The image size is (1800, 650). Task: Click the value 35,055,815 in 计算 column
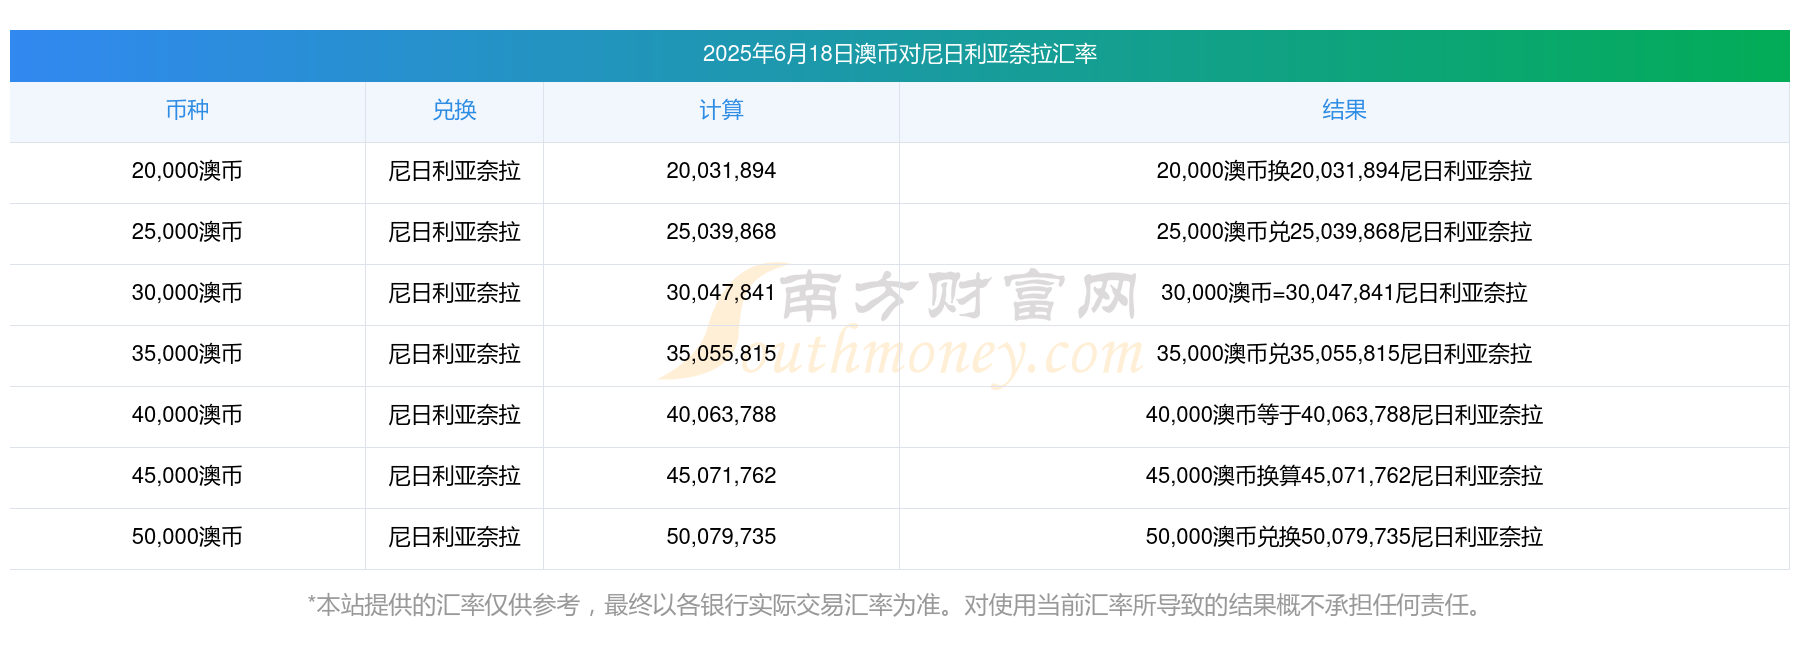coord(721,354)
